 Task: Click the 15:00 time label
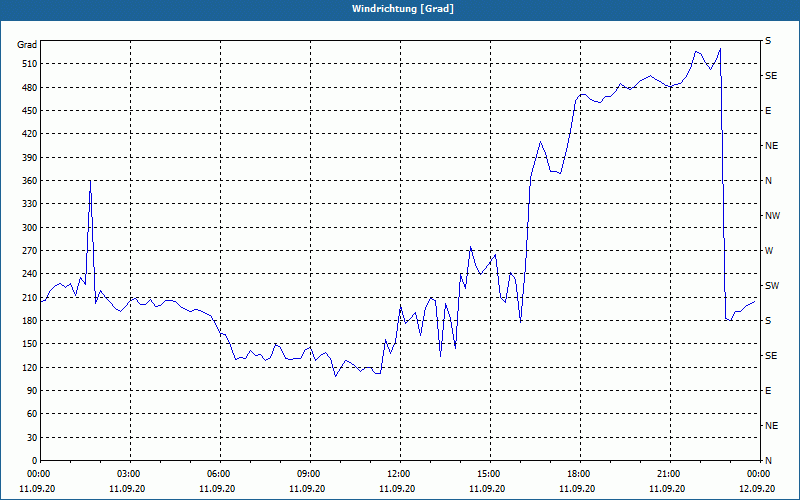pos(489,473)
